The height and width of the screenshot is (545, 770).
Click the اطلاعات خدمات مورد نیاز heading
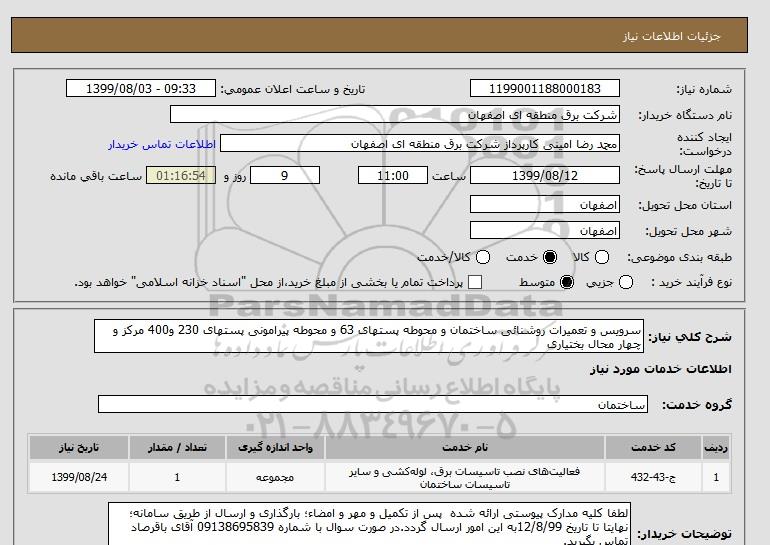click(x=660, y=369)
